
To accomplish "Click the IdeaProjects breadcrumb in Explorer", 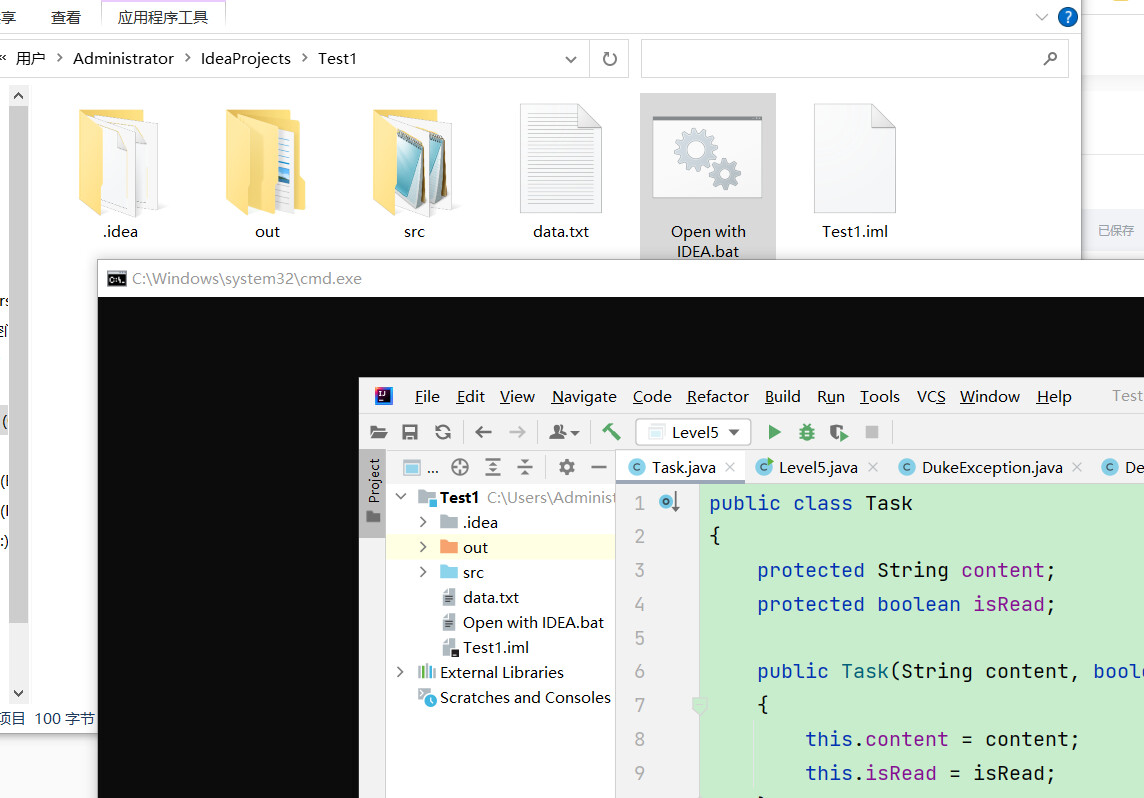I will (245, 58).
